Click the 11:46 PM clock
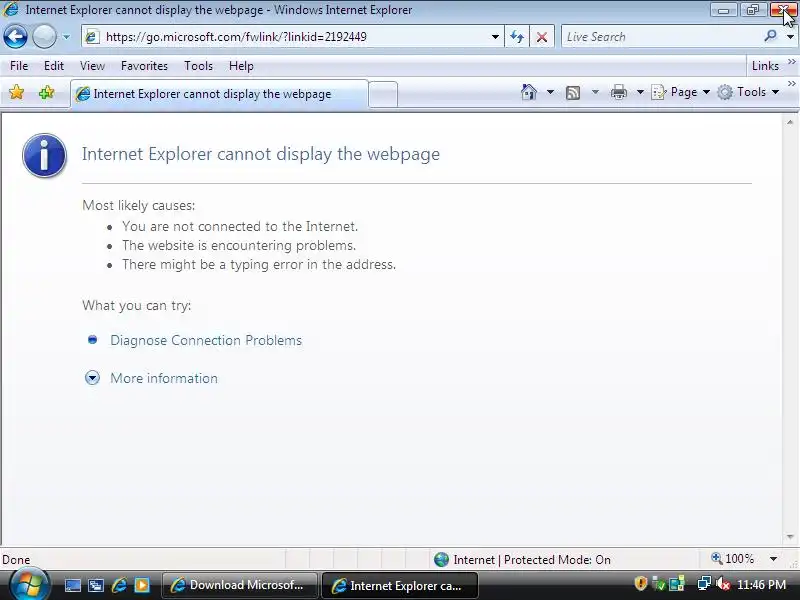 (x=761, y=585)
